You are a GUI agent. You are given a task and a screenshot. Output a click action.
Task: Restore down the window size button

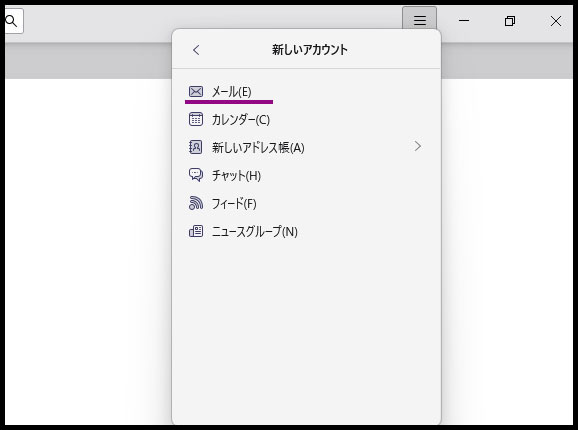pos(510,21)
